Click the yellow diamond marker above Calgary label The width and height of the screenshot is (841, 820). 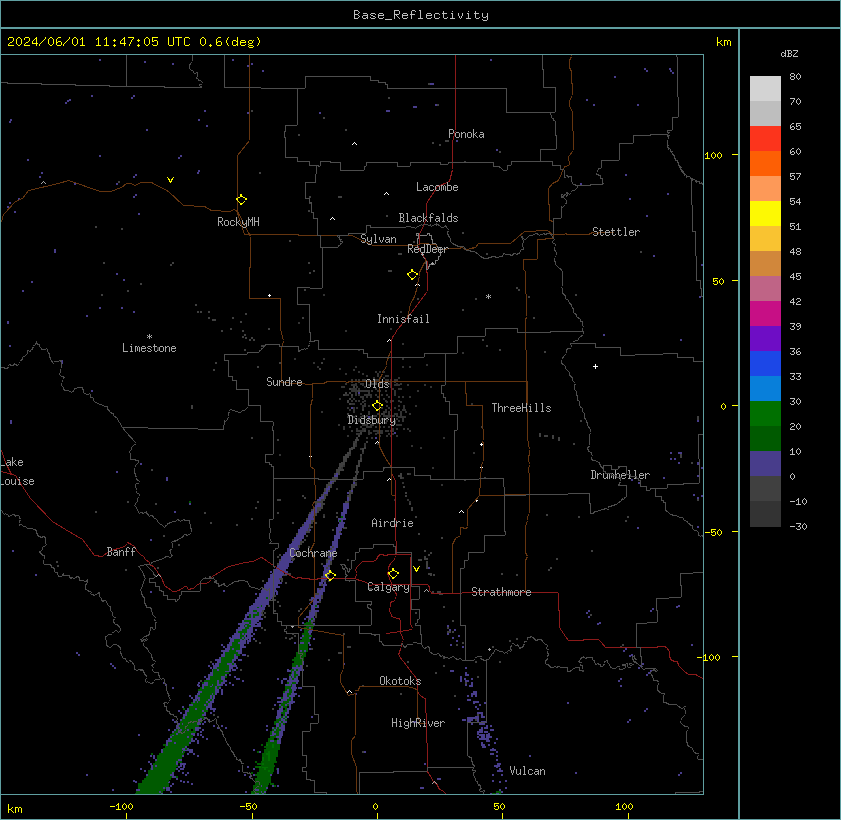point(393,574)
